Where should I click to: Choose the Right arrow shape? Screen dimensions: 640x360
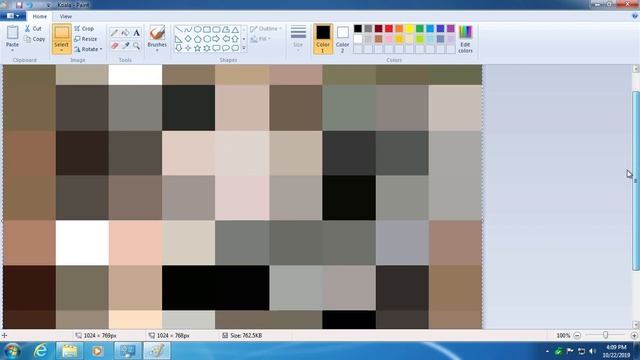pos(216,39)
